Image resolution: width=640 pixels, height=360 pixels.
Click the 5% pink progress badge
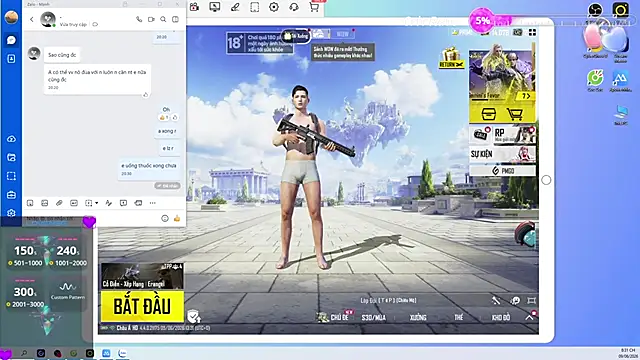482,20
